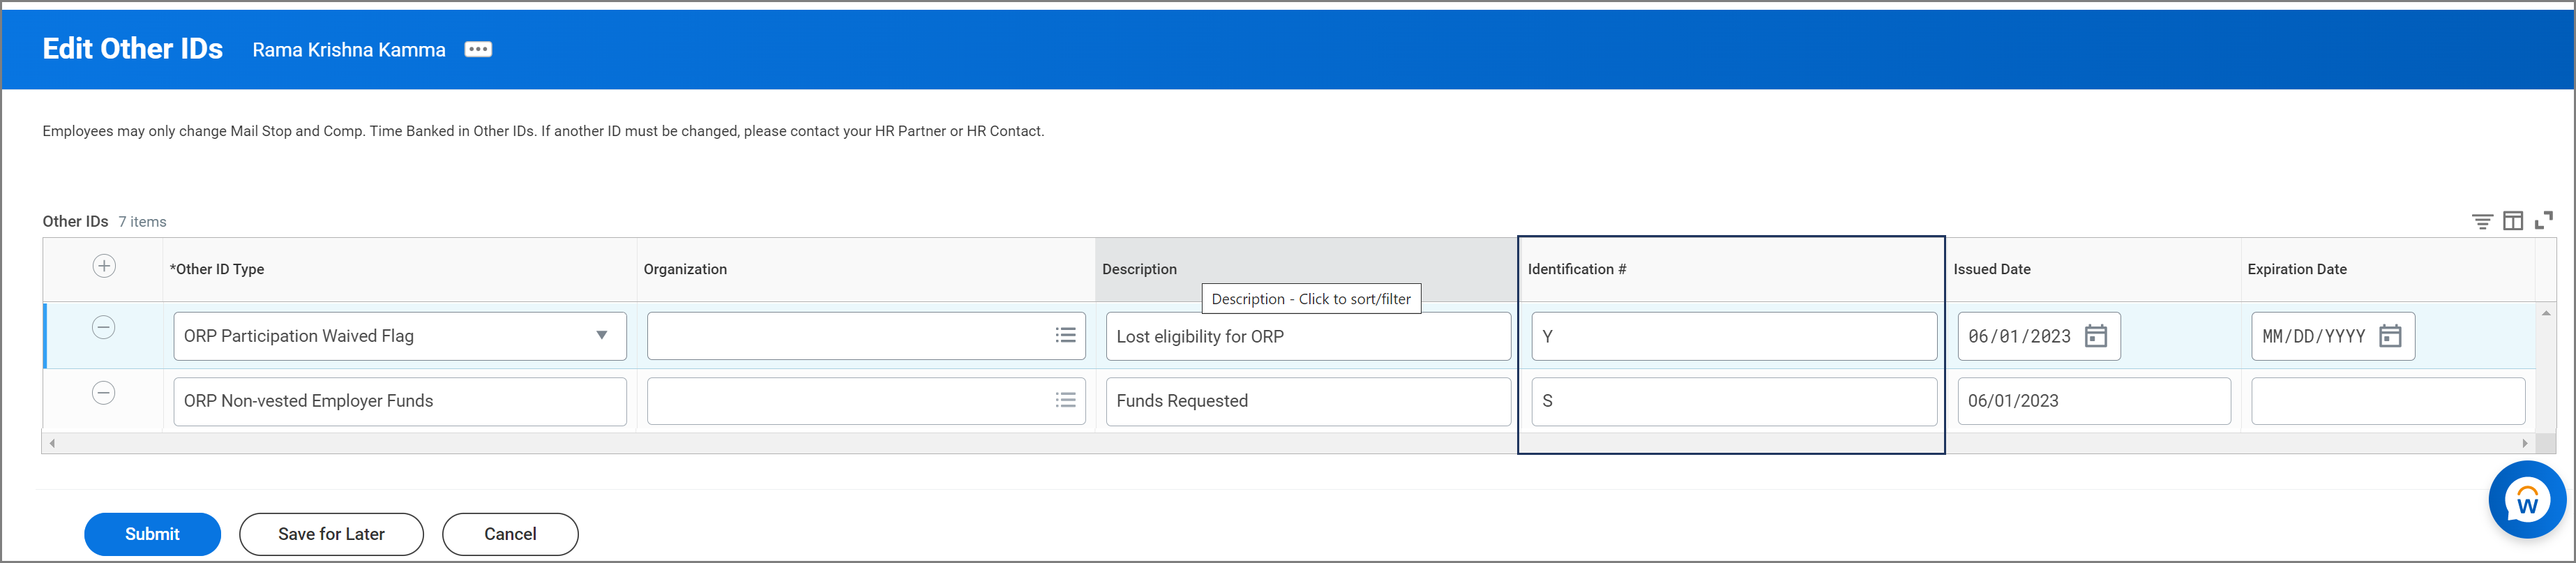The image size is (2576, 563).
Task: Click the Identification # column header
Action: click(1576, 270)
